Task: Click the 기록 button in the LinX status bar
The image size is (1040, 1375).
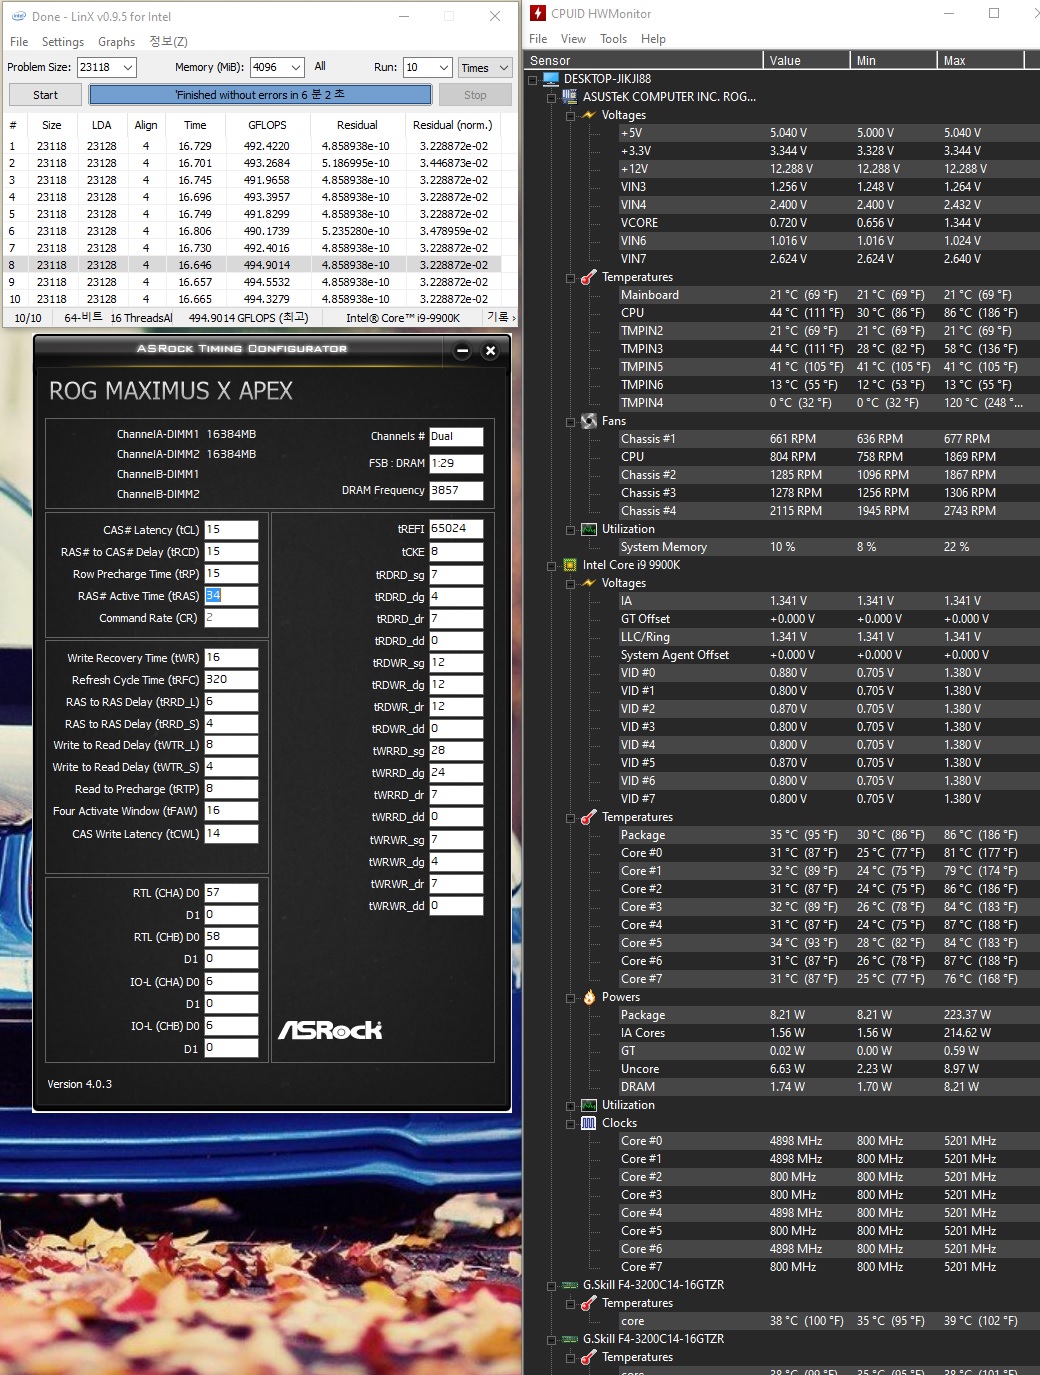Action: click(x=498, y=317)
